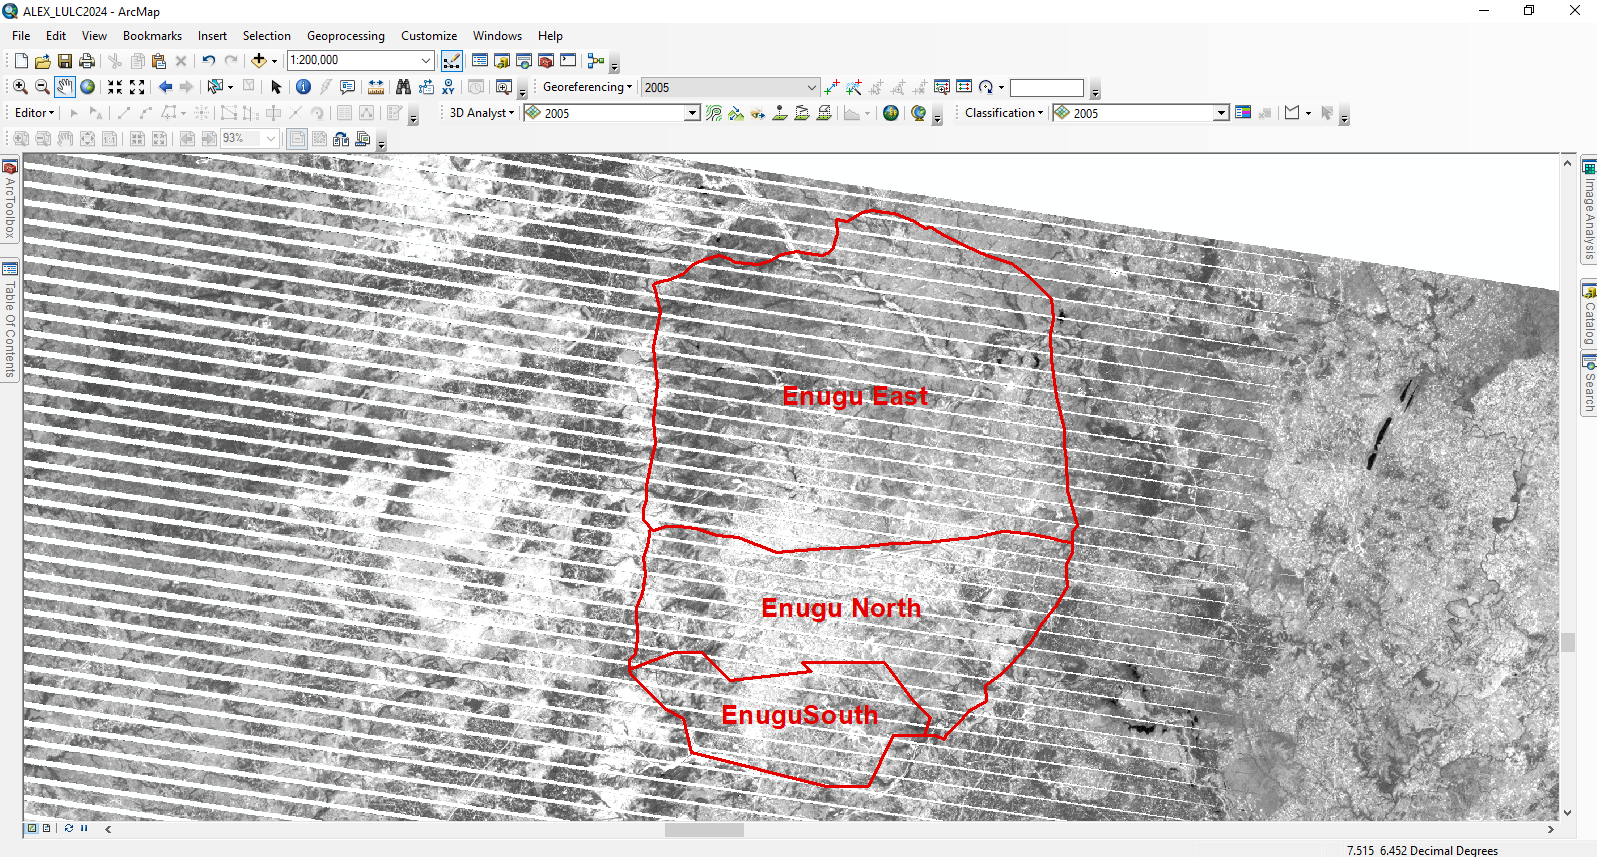Select Add Control Points georeferencing tool
The width and height of the screenshot is (1597, 857).
[832, 87]
